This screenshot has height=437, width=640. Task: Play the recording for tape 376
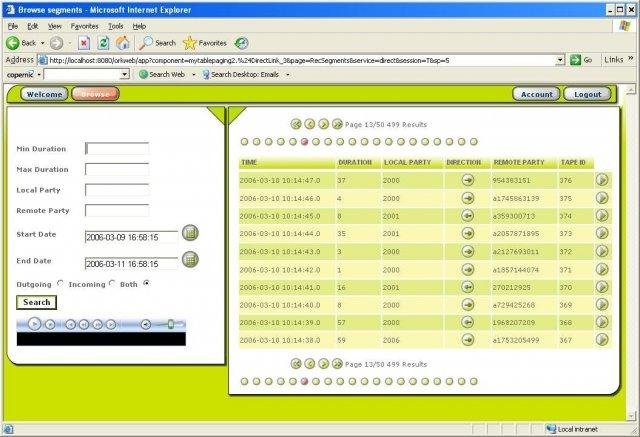(x=602, y=181)
